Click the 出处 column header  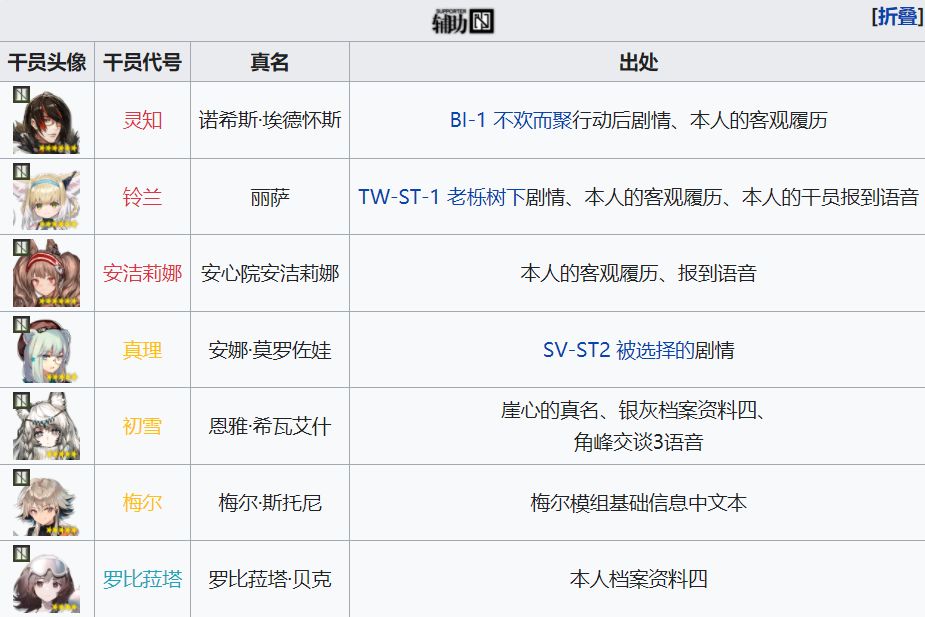click(x=638, y=62)
